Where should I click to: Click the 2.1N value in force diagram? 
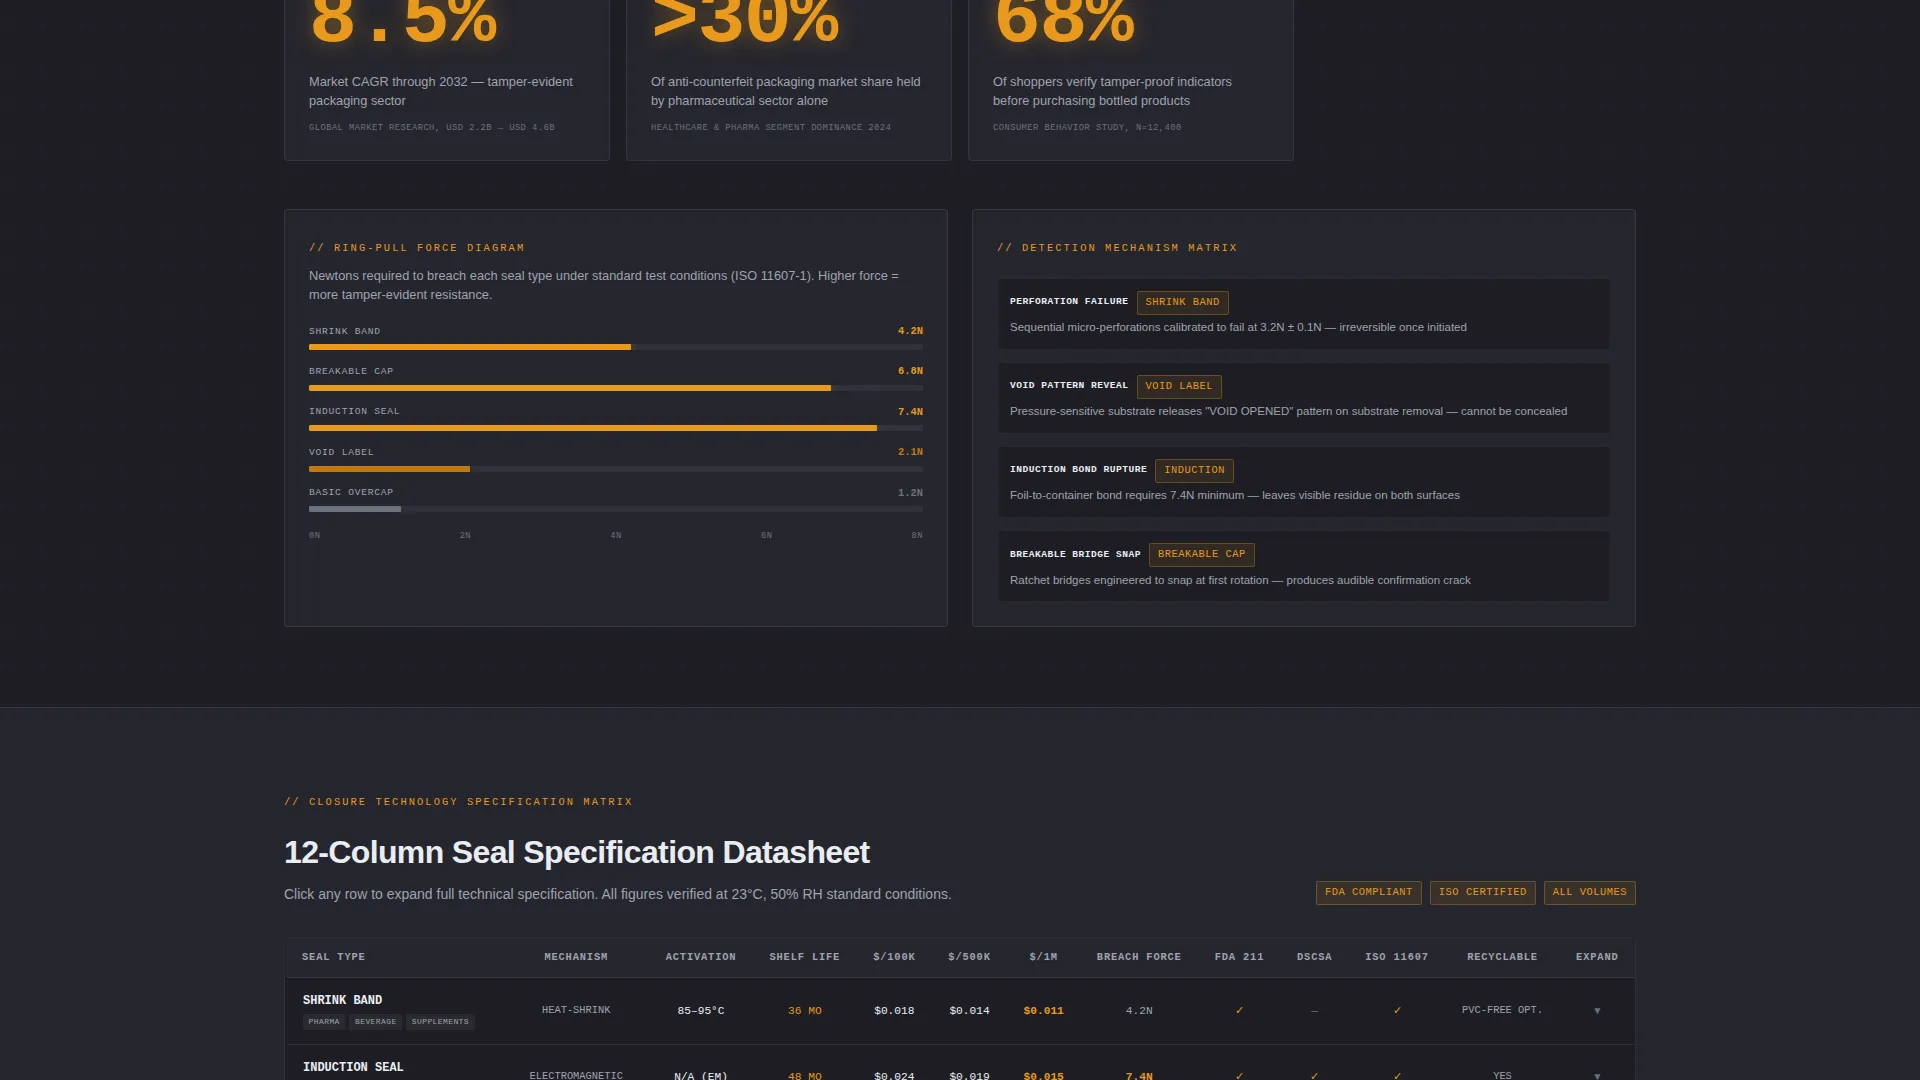[x=910, y=452]
